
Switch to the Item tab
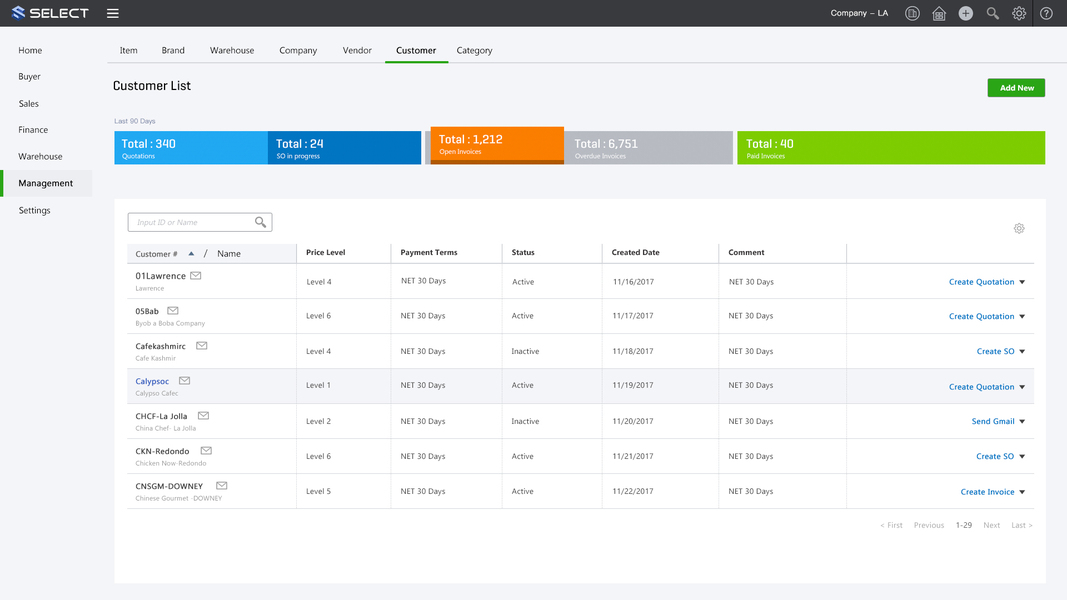click(x=129, y=50)
